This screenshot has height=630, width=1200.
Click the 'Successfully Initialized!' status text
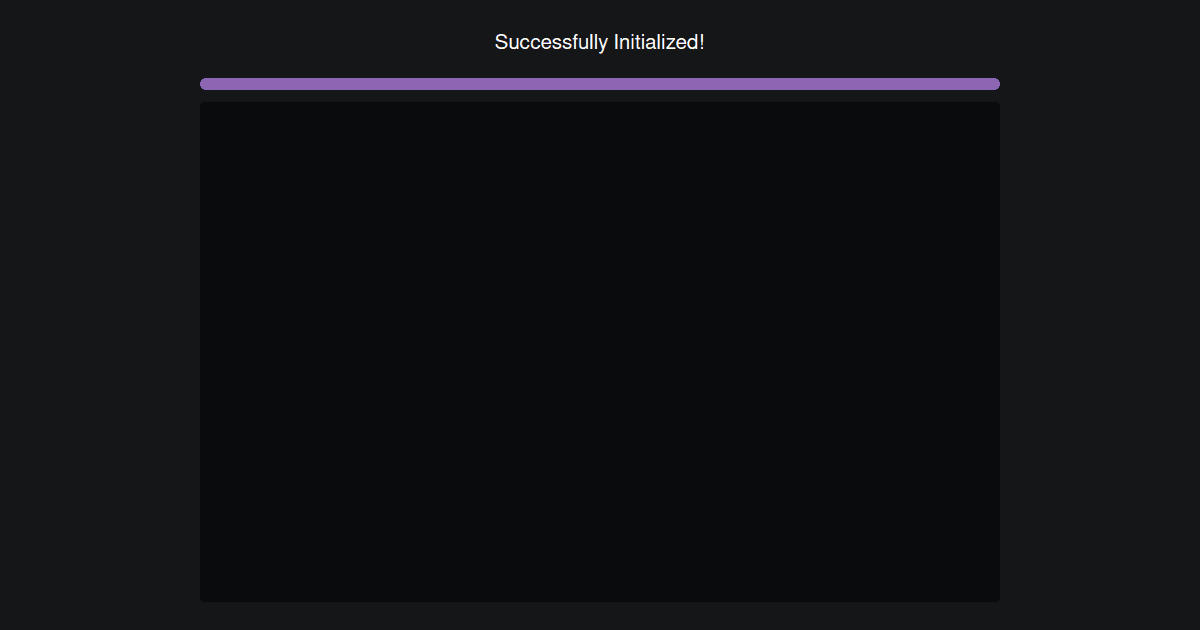coord(600,42)
